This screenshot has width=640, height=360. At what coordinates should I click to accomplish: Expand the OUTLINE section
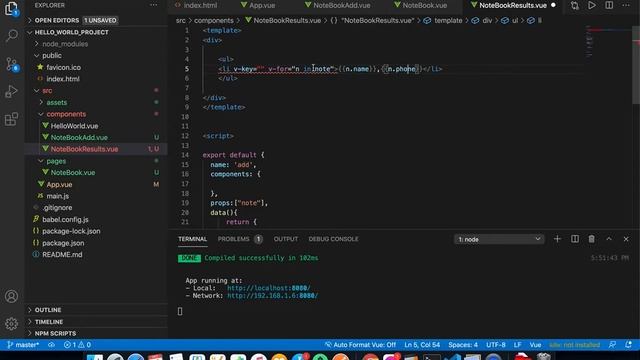tap(48, 310)
